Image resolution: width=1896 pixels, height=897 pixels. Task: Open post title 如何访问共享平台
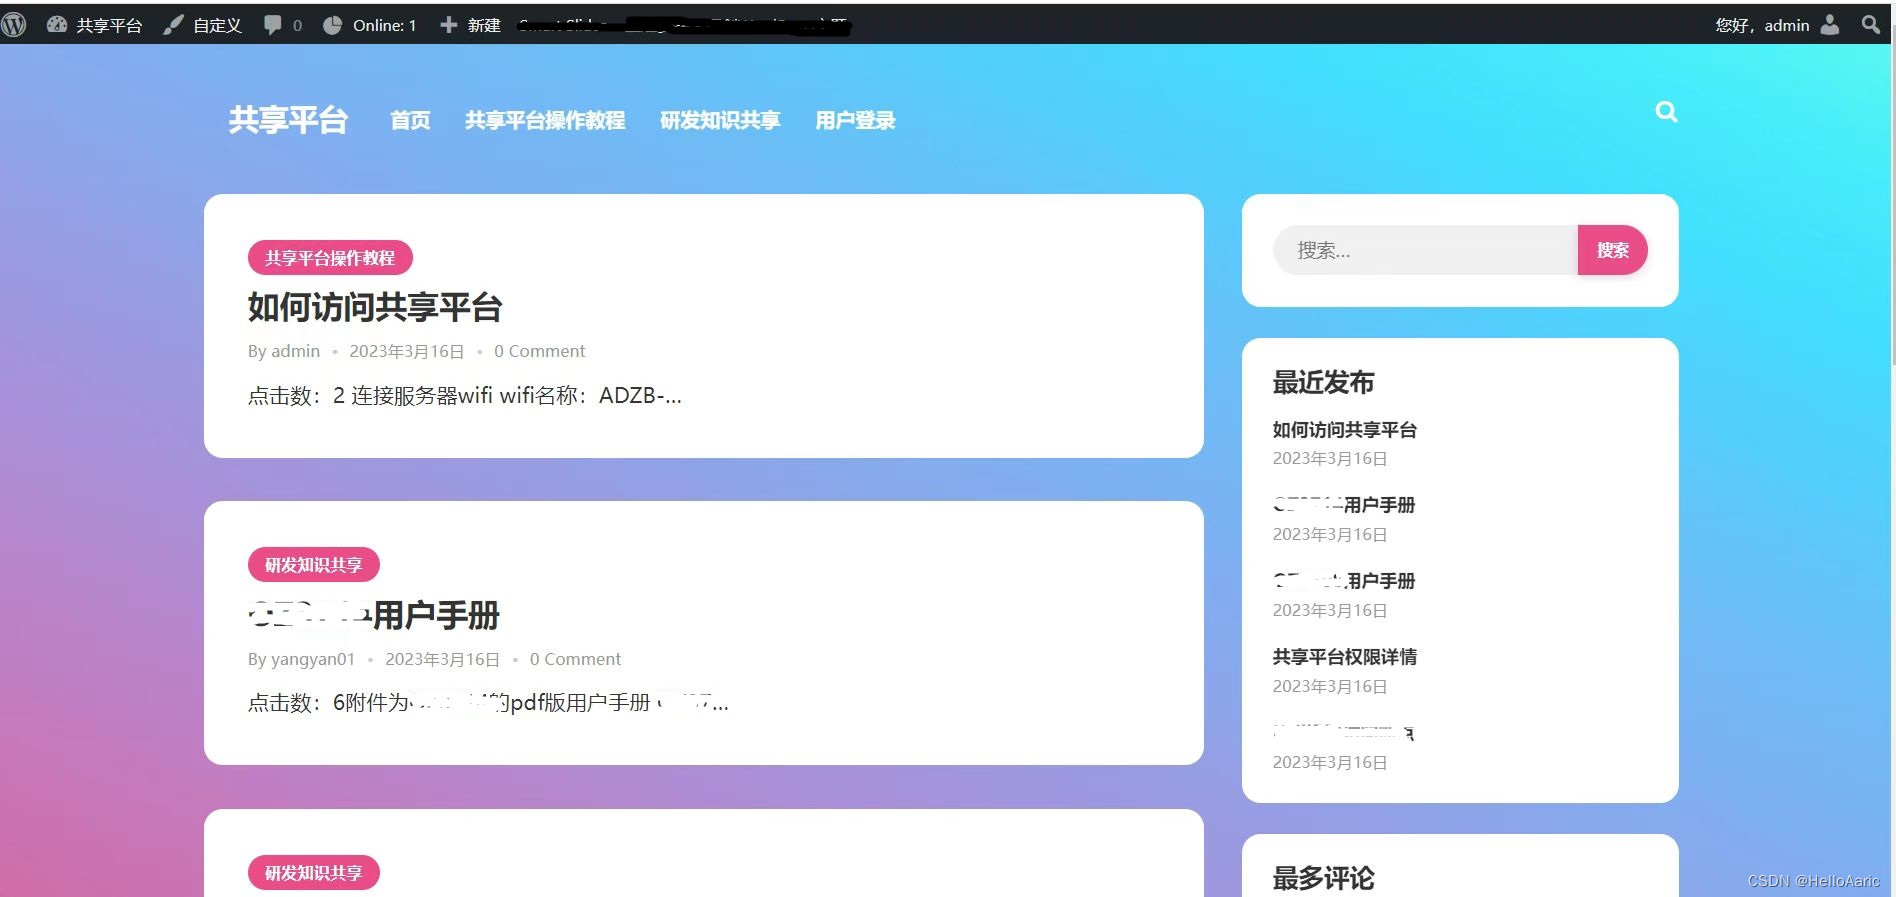375,307
